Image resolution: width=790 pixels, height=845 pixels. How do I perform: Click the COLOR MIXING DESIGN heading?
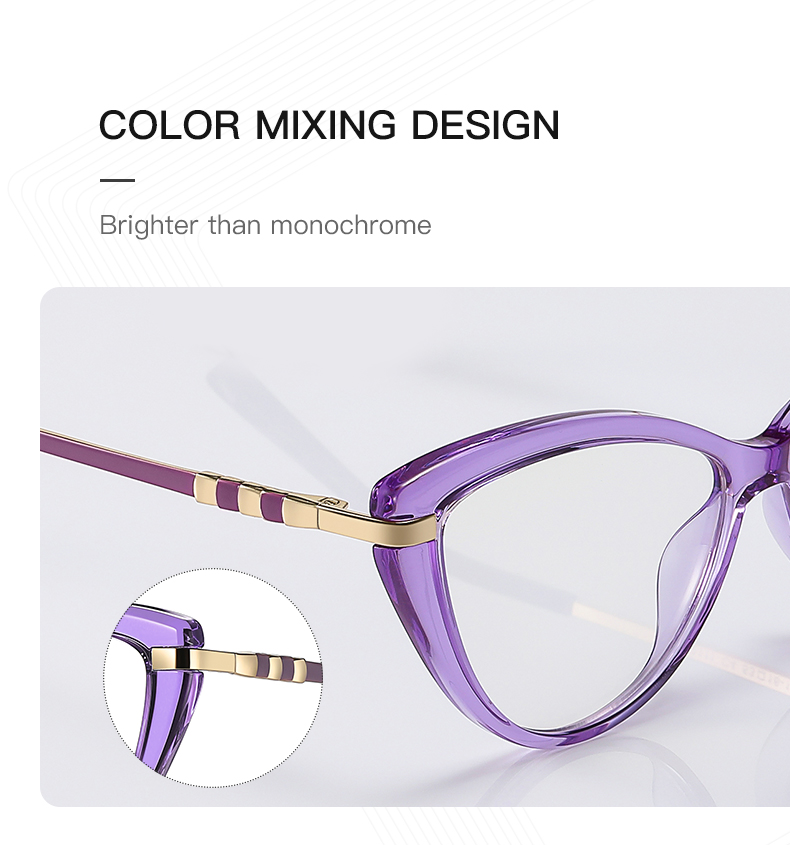pos(329,125)
